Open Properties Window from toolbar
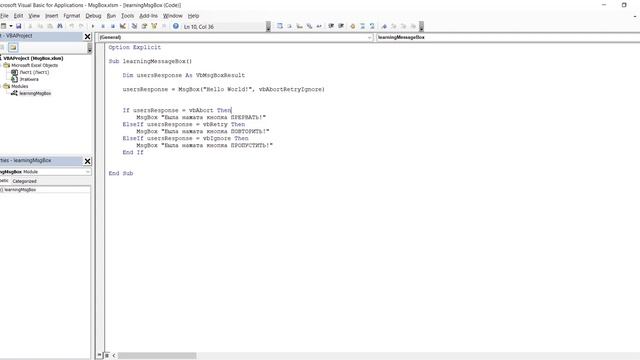This screenshot has width=640, height=360. [x=144, y=26]
